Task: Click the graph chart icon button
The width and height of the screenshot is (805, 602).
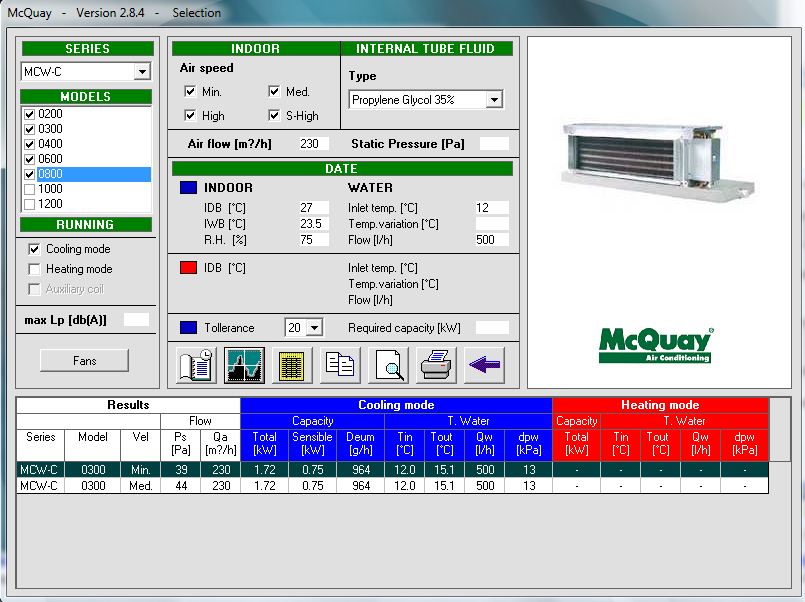Action: [244, 365]
